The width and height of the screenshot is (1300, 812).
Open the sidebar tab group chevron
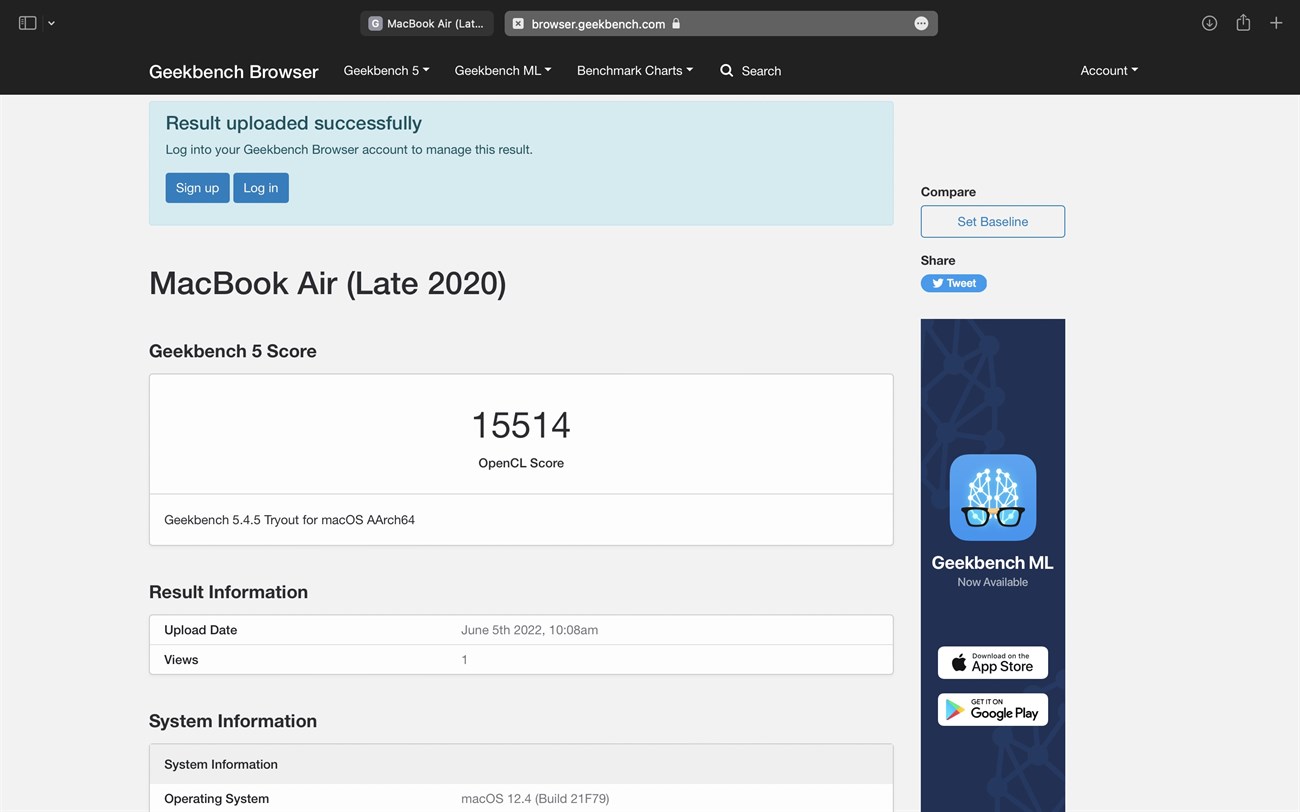(51, 23)
